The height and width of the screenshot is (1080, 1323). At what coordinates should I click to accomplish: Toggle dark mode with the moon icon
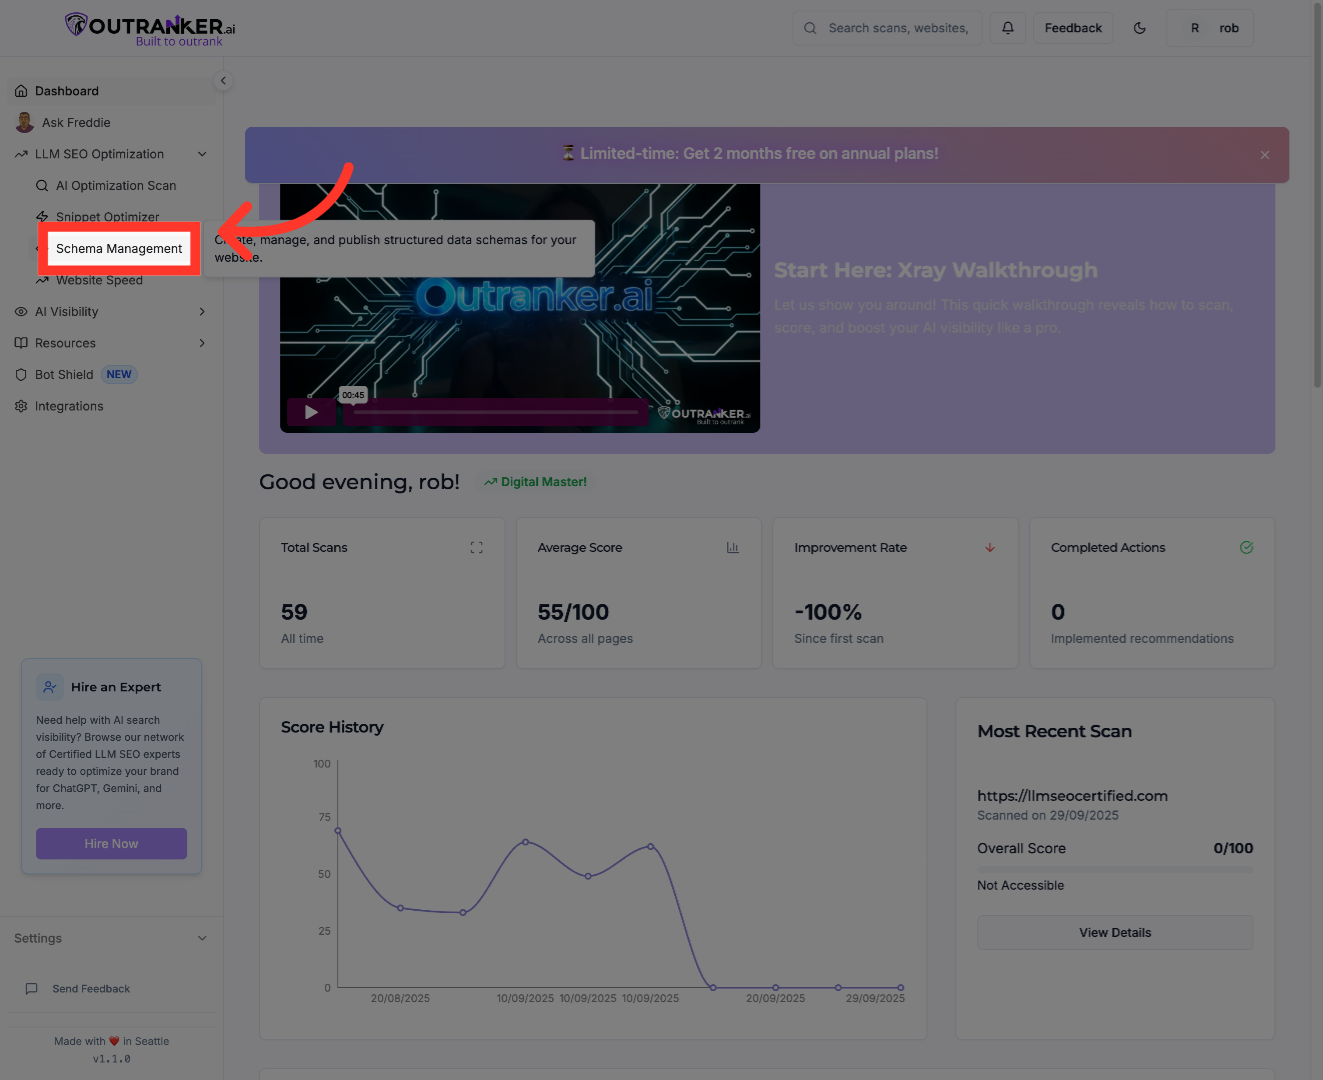tap(1139, 28)
